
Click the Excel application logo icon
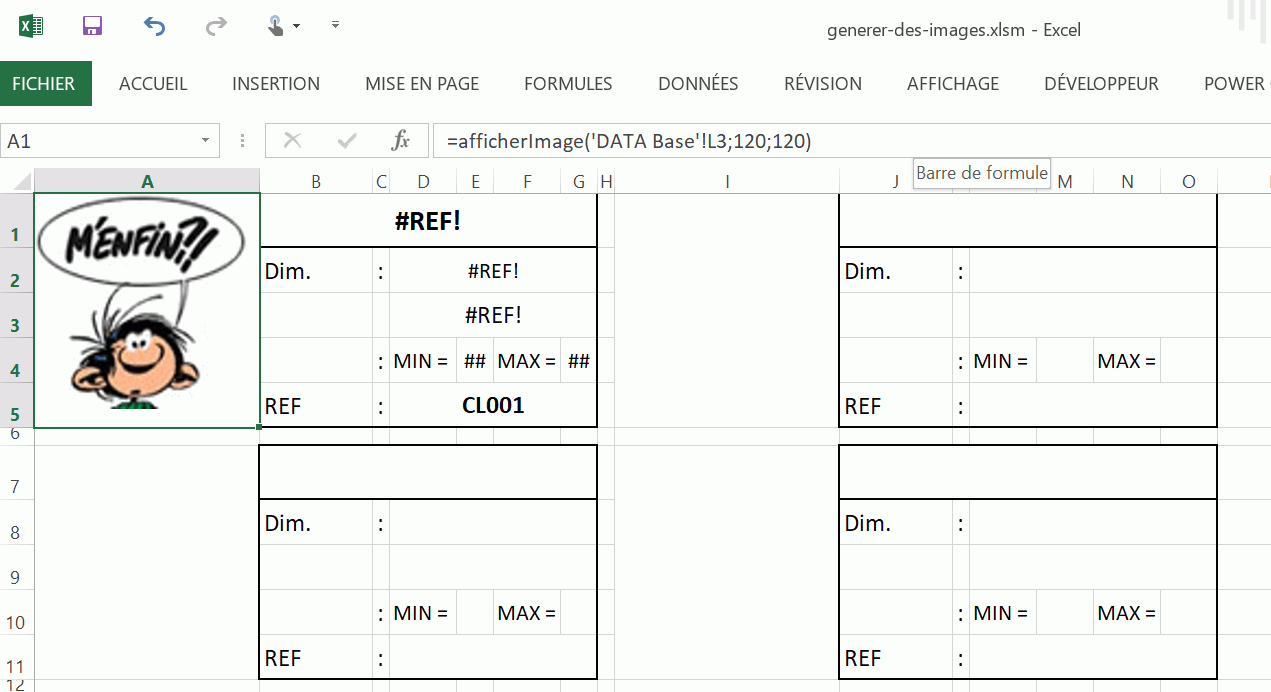[x=31, y=26]
